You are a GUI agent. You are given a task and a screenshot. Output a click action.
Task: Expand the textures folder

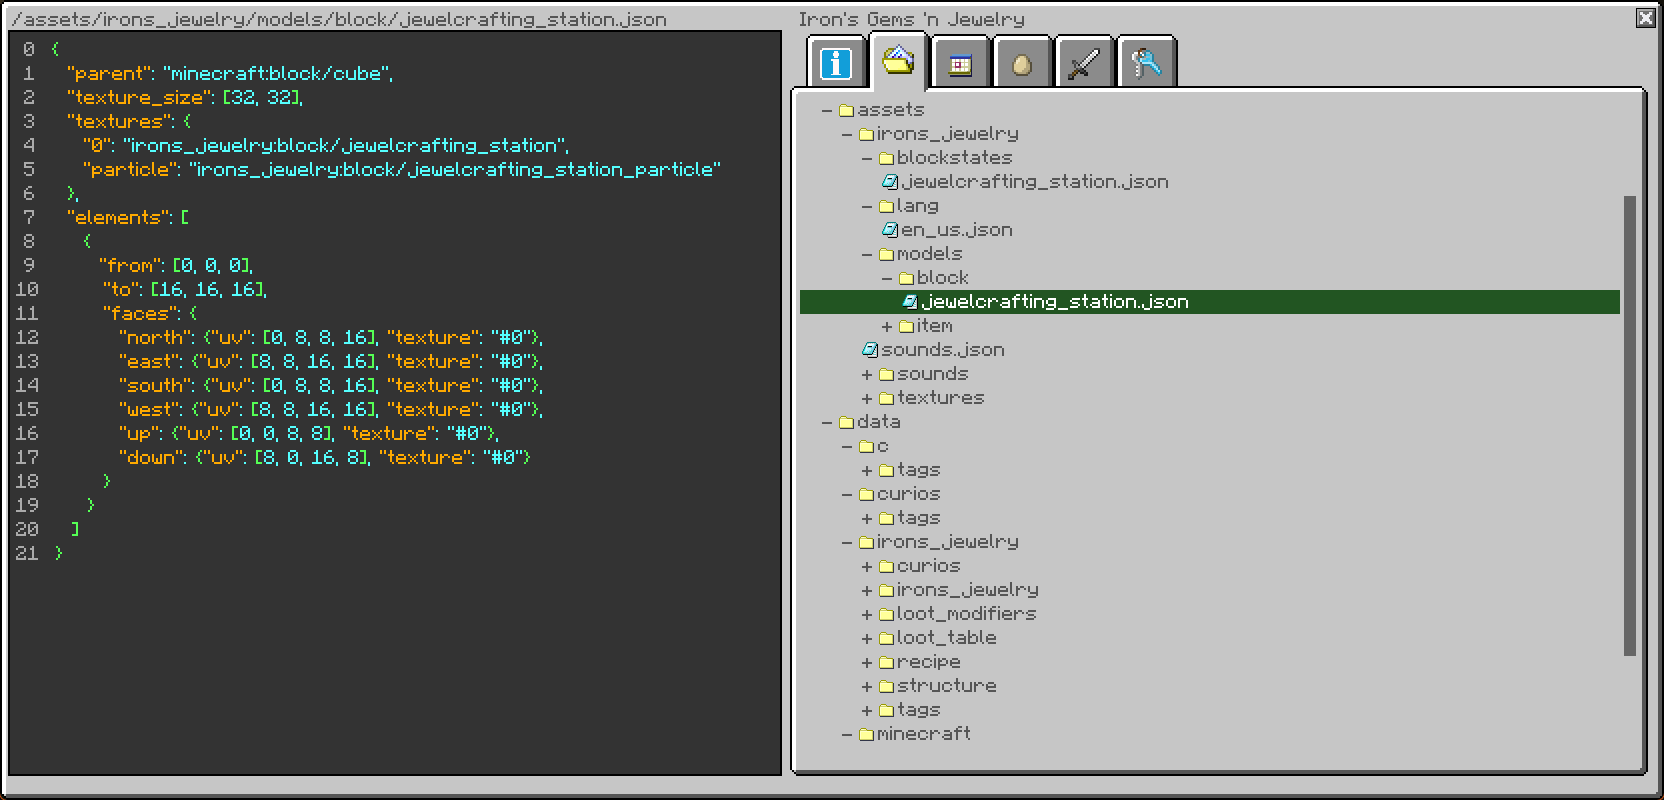click(867, 398)
